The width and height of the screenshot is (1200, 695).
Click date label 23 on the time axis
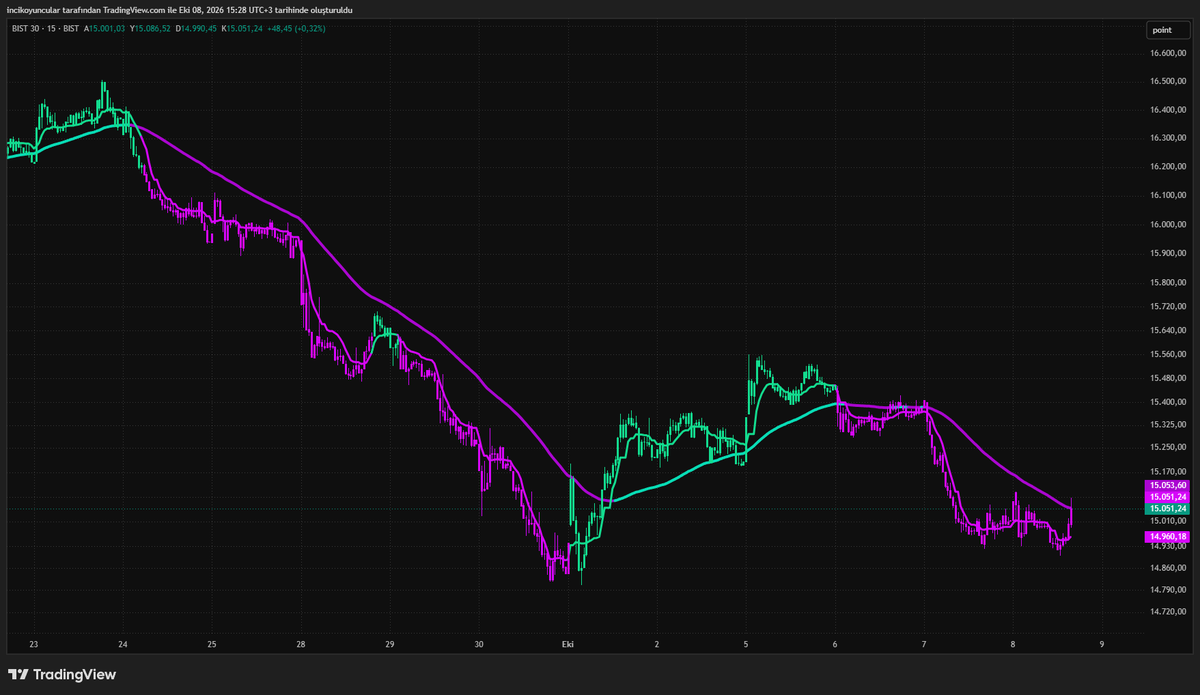34,645
